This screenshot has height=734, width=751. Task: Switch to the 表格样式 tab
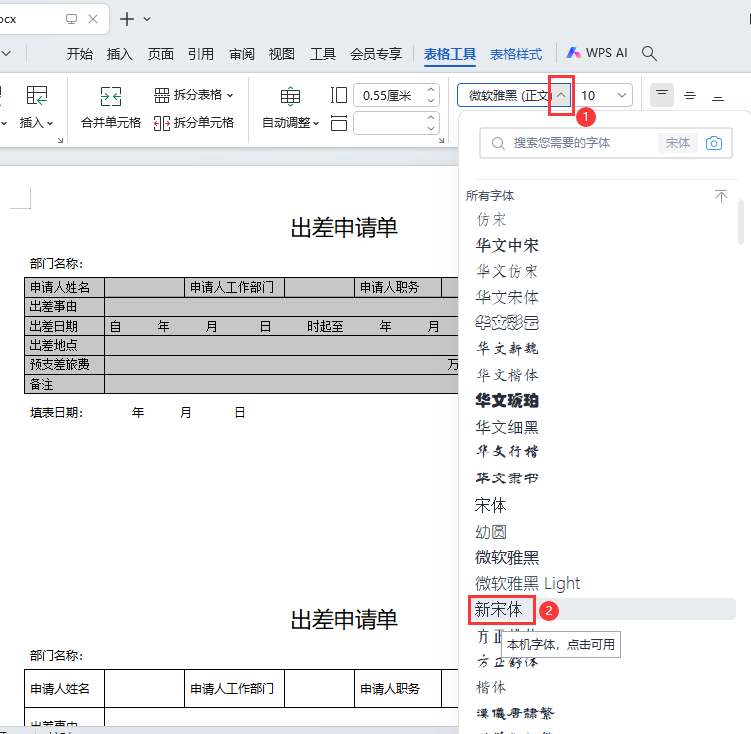tap(516, 54)
